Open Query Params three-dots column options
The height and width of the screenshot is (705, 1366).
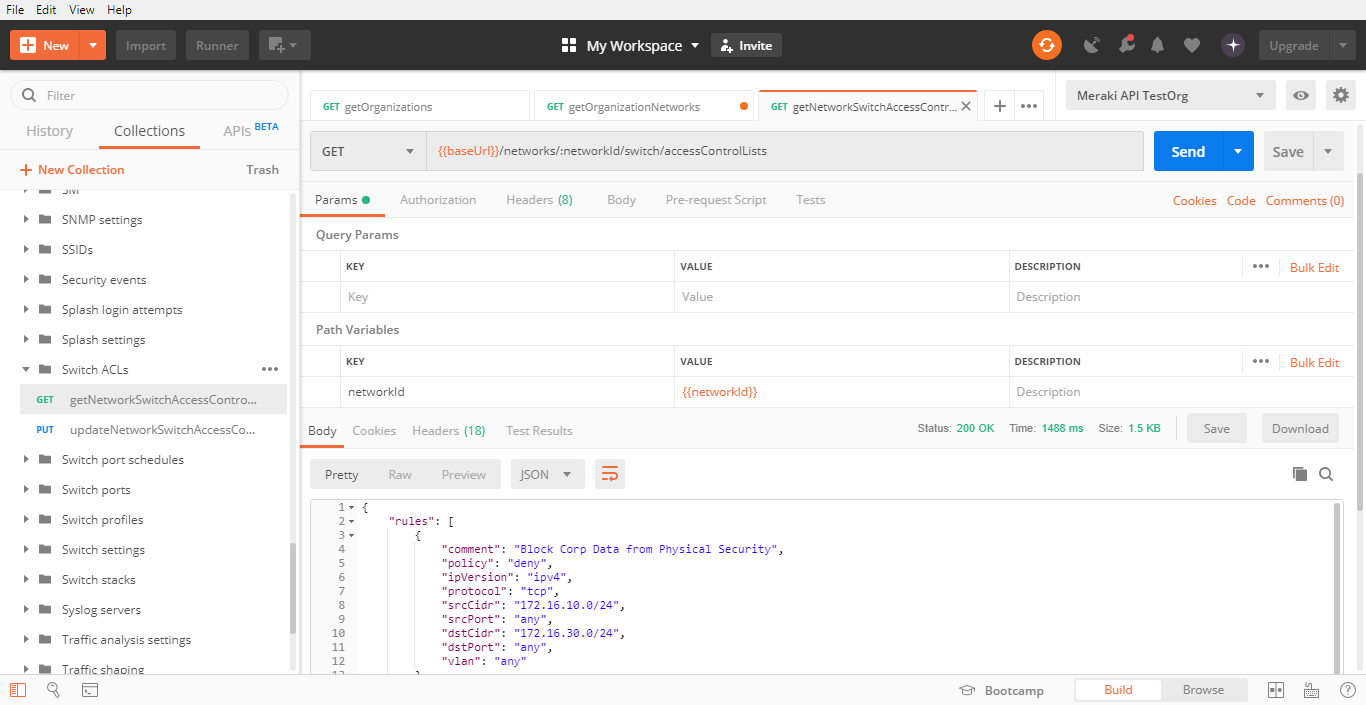[x=1261, y=267]
